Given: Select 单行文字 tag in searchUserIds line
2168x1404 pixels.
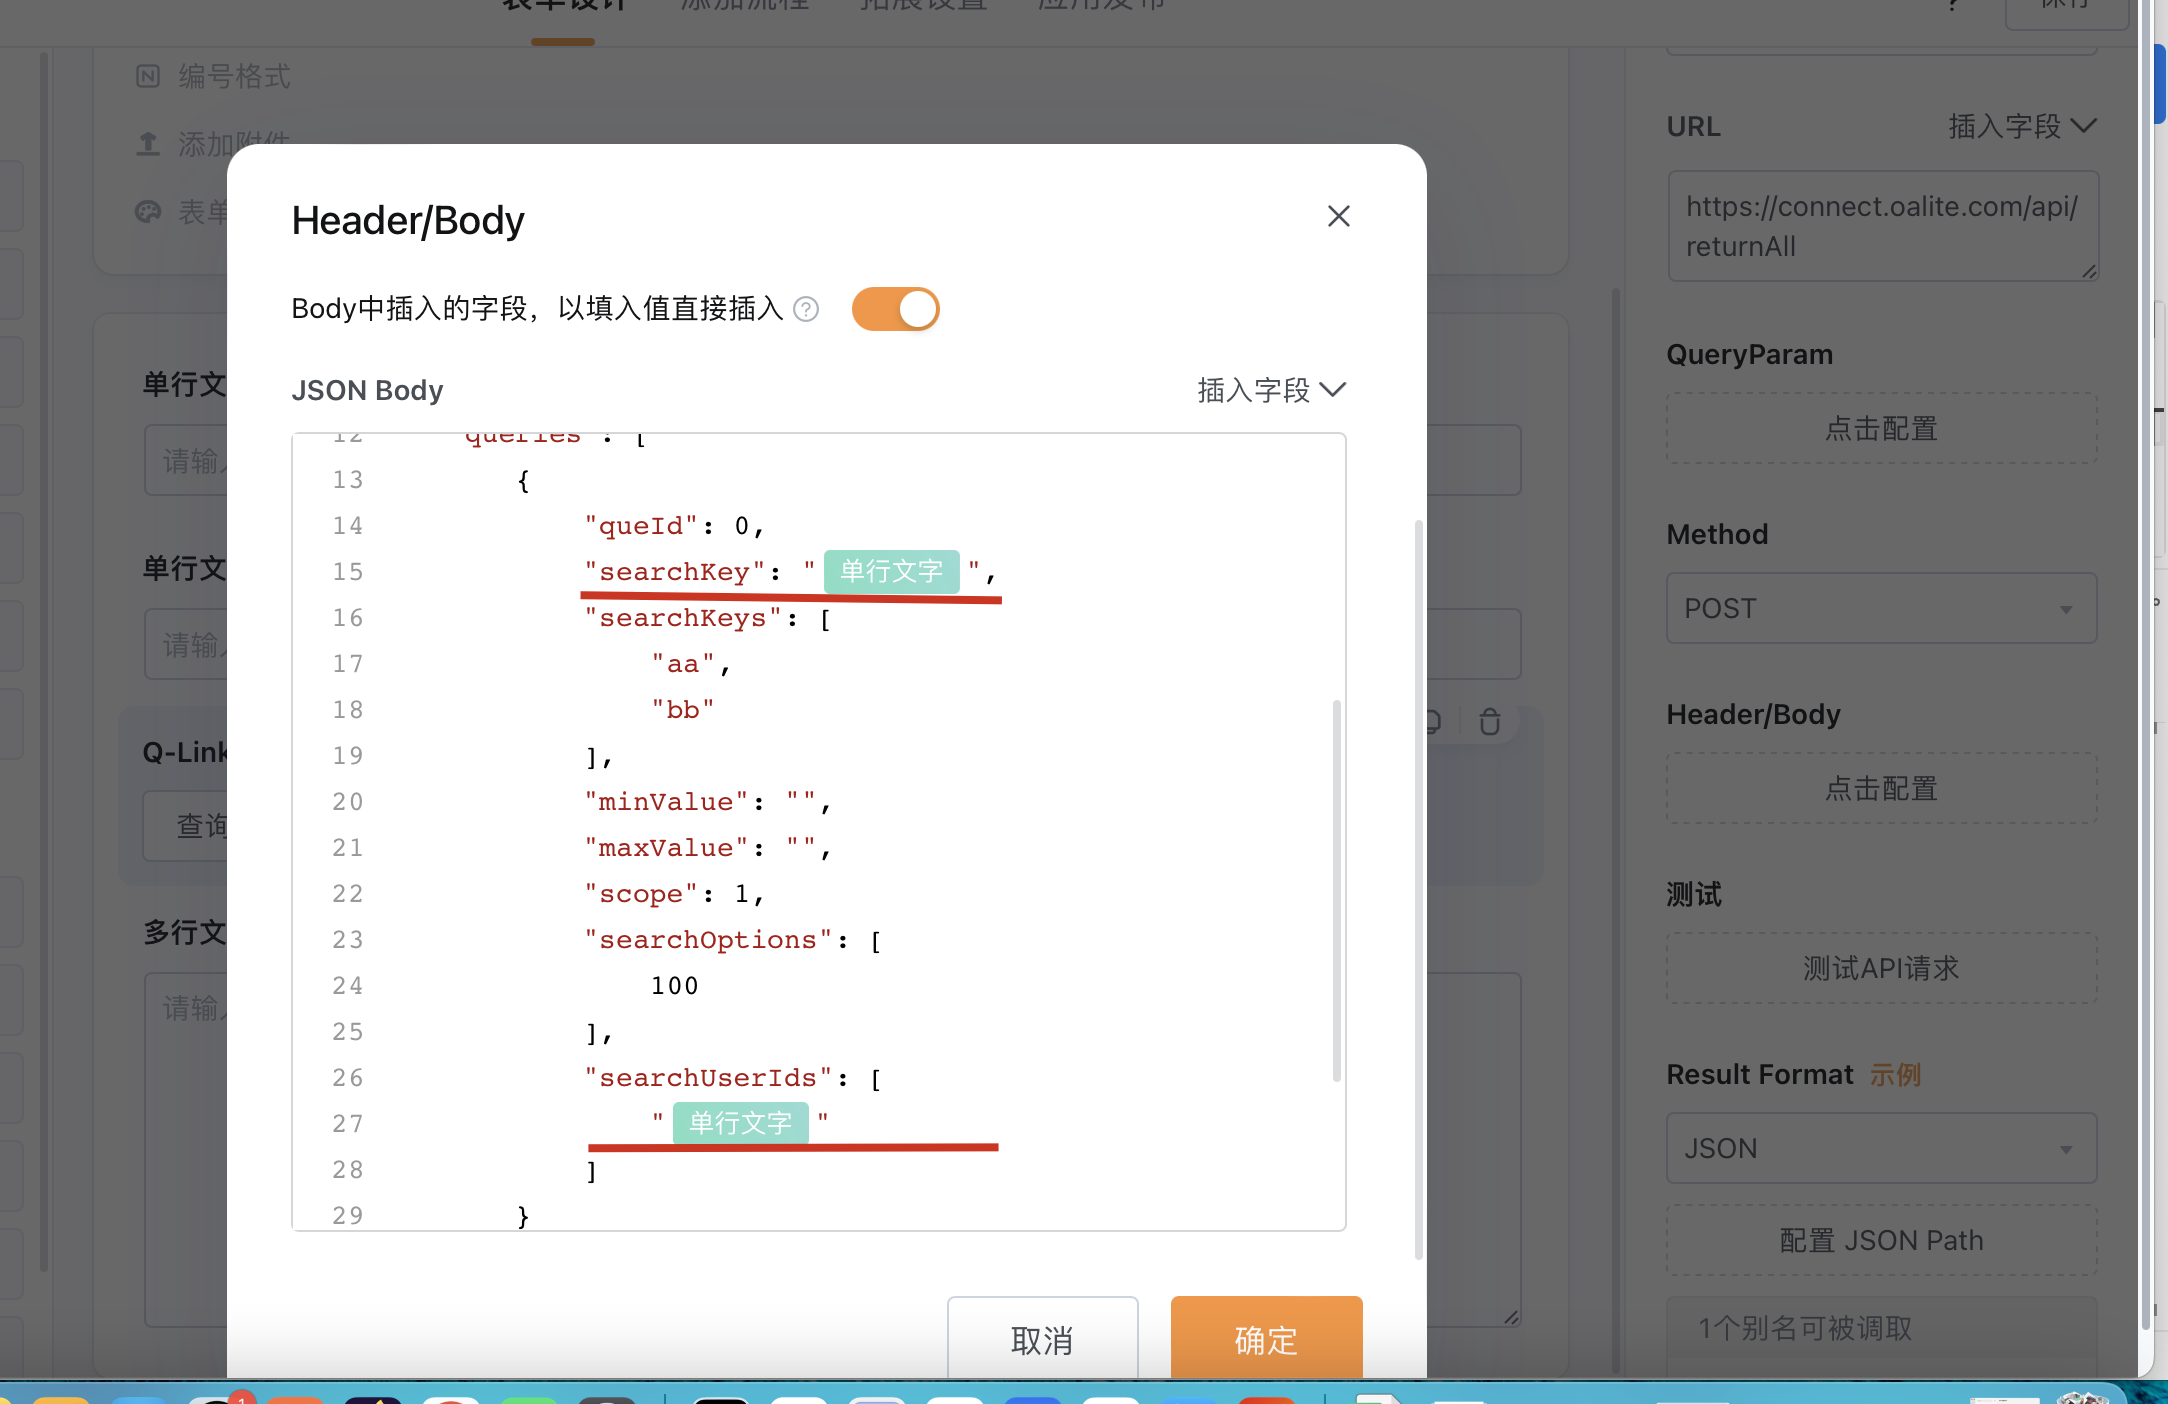Looking at the screenshot, I should 740,1123.
